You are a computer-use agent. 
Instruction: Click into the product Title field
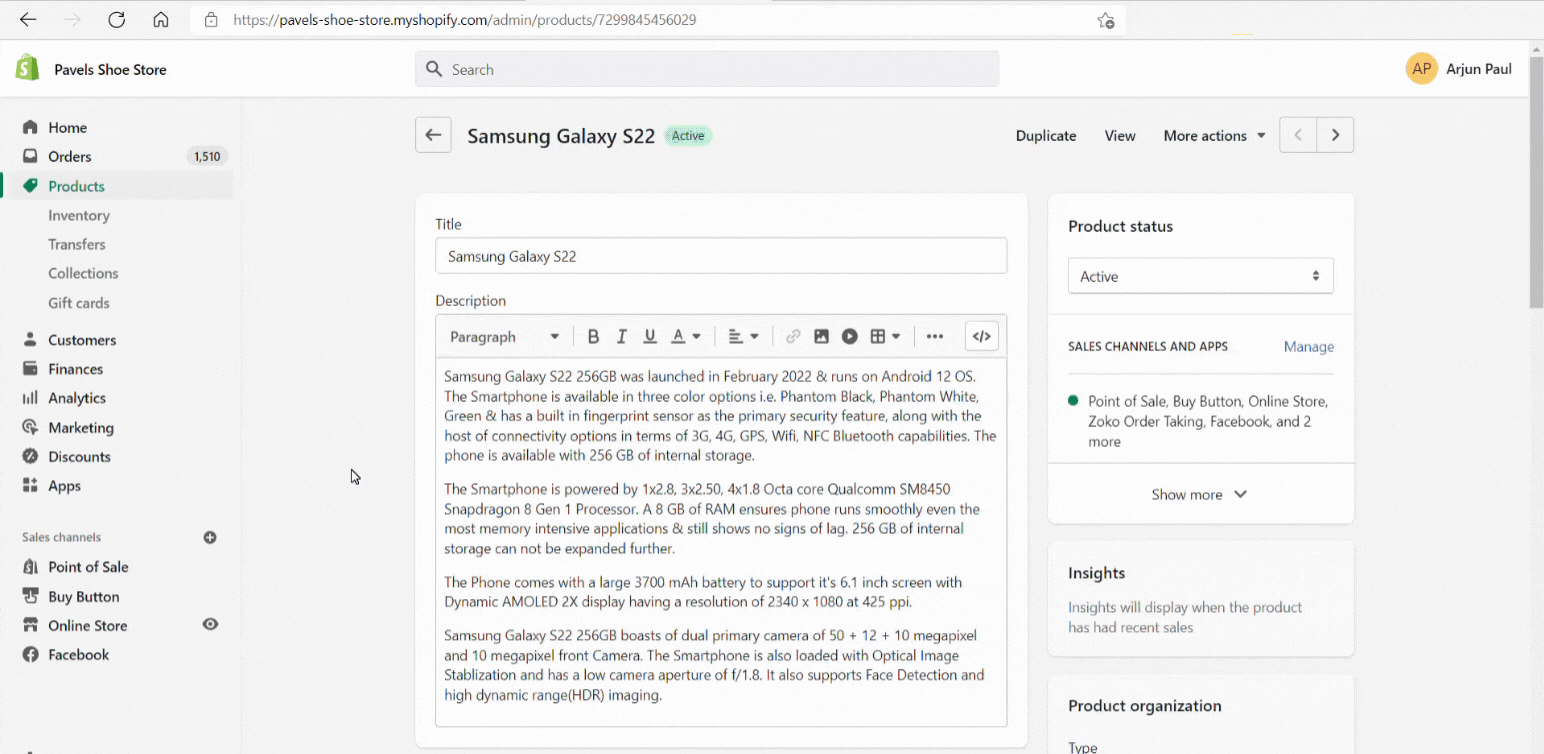pos(721,256)
